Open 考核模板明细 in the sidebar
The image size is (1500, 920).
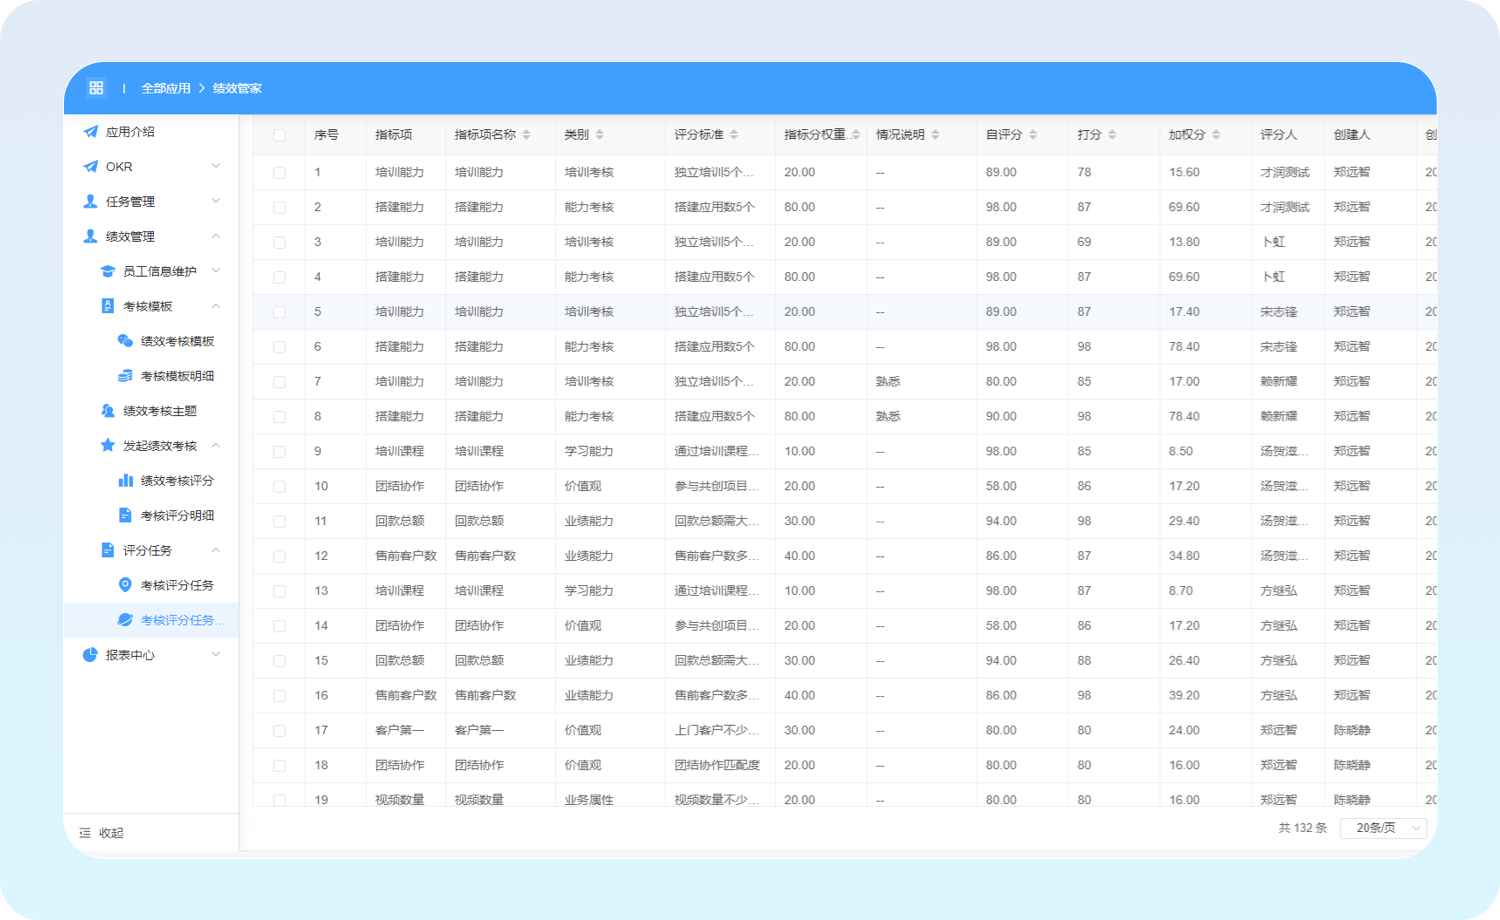pos(177,376)
